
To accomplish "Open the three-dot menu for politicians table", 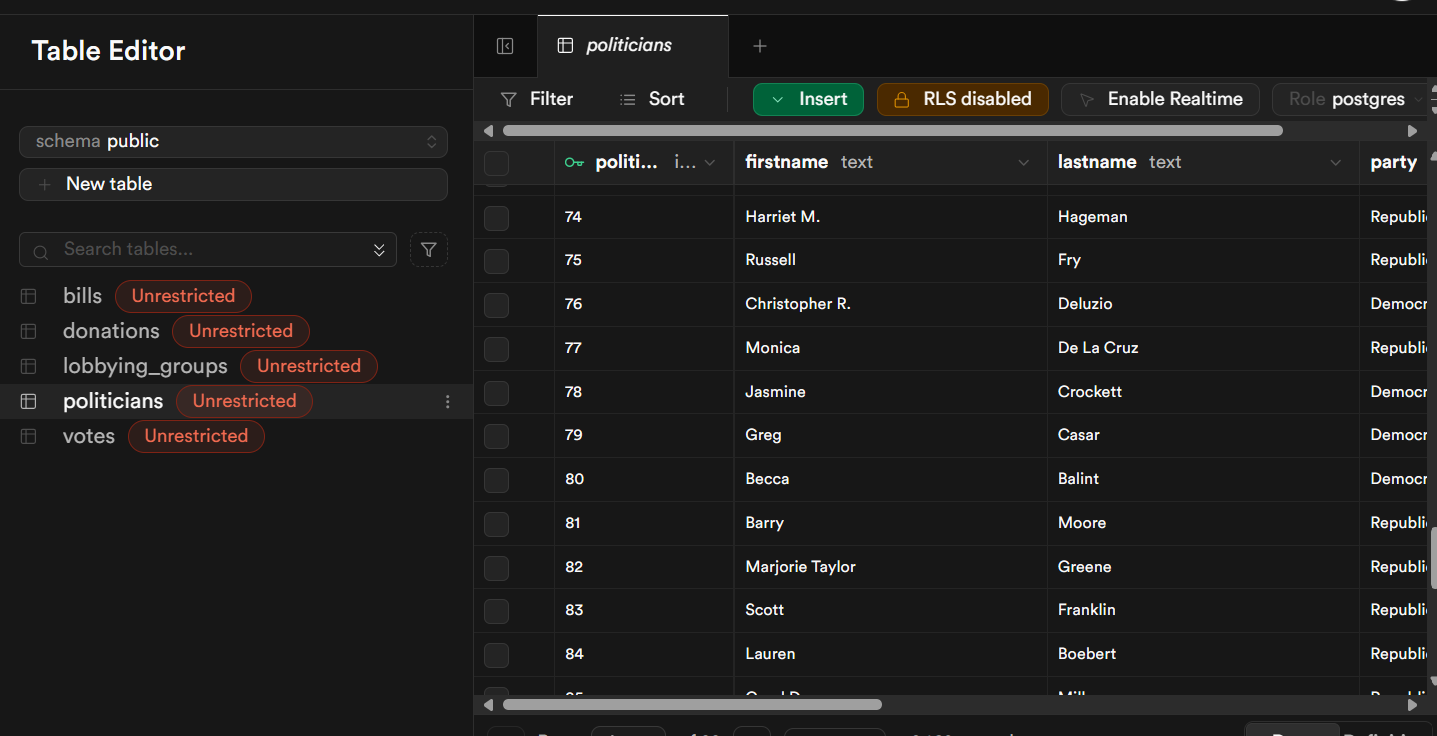I will tap(448, 402).
